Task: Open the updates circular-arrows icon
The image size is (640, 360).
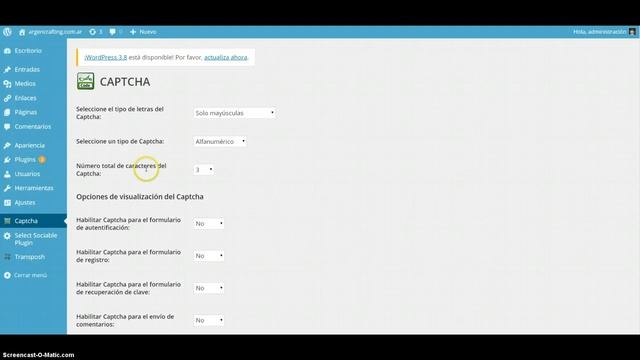Action: pyautogui.click(x=93, y=32)
